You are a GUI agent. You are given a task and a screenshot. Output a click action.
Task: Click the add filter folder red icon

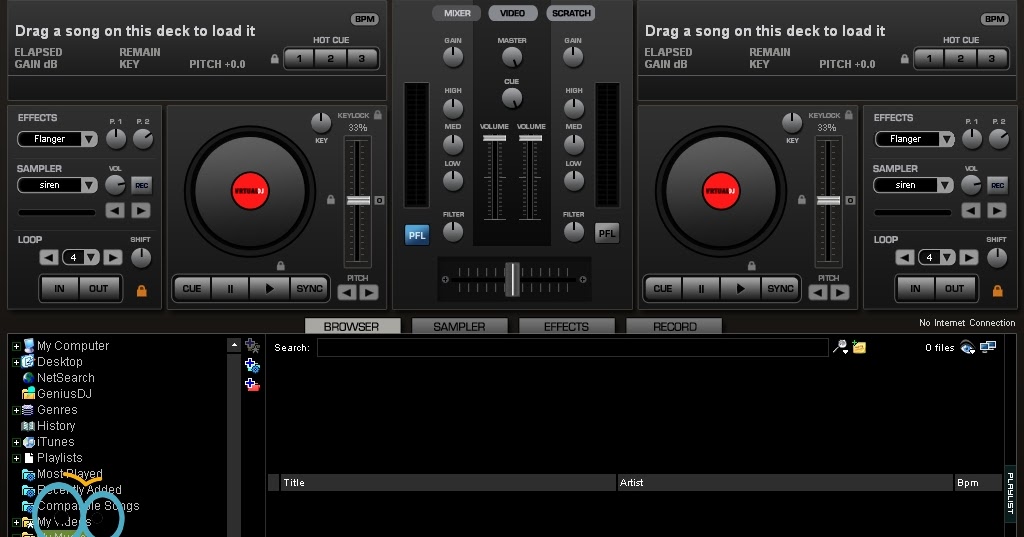[x=252, y=385]
